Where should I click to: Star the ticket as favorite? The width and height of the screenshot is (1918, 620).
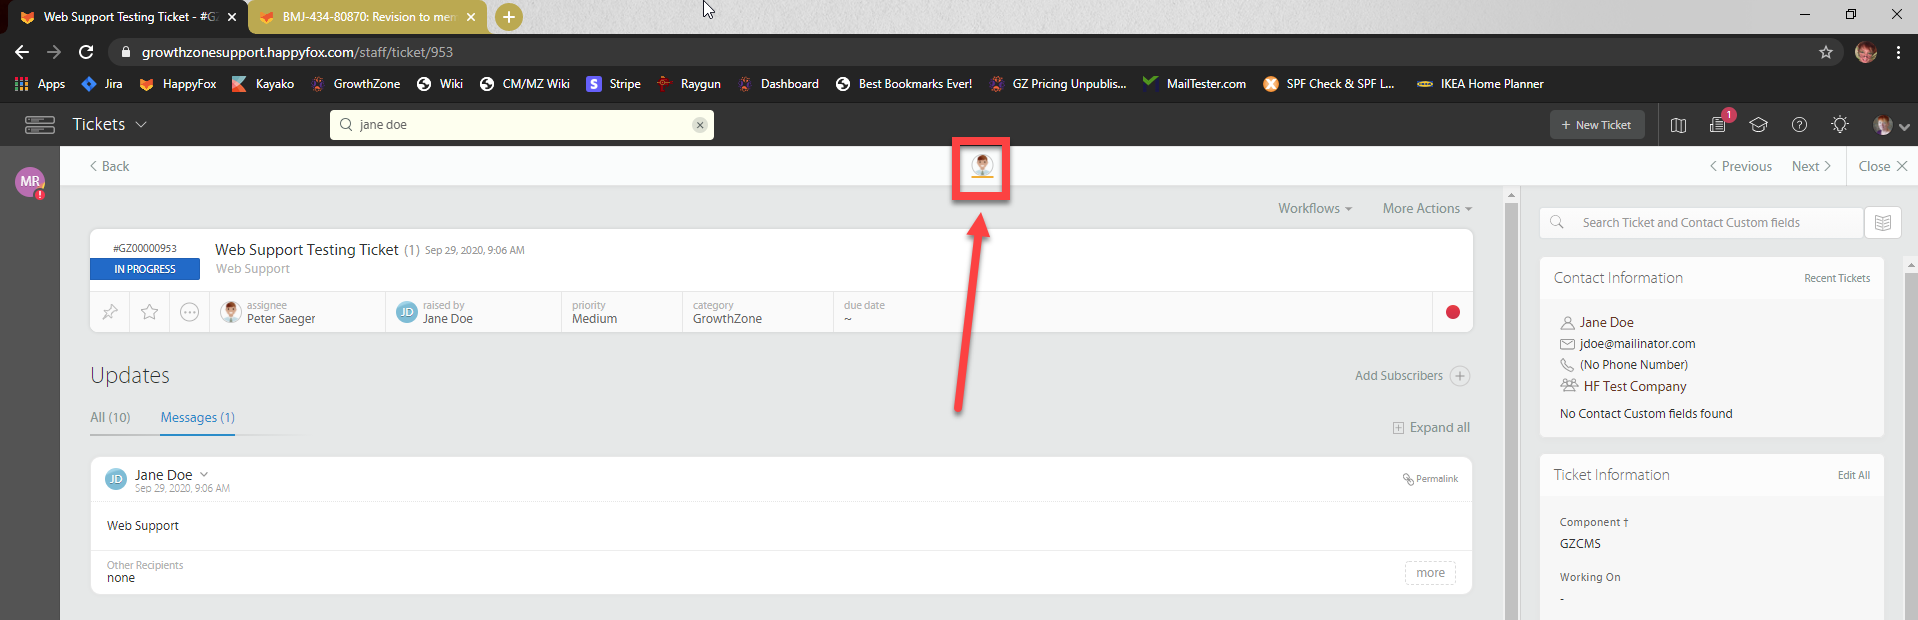[150, 312]
